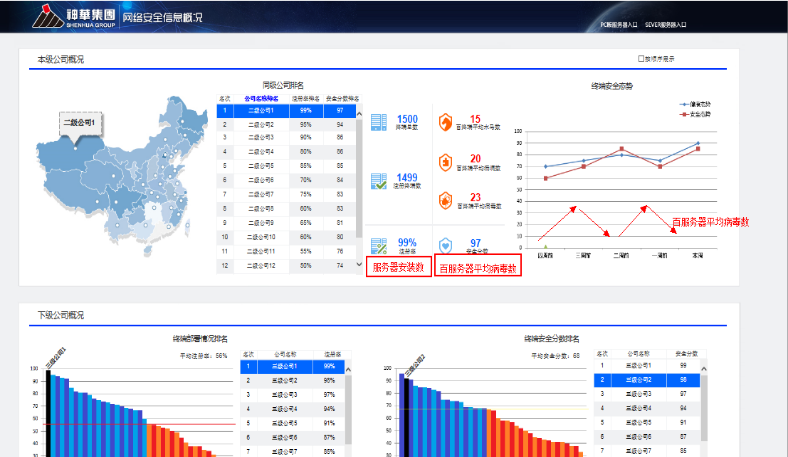This screenshot has width=788, height=457.
Task: Click the 本级公司概况 section title
Action: (60, 59)
